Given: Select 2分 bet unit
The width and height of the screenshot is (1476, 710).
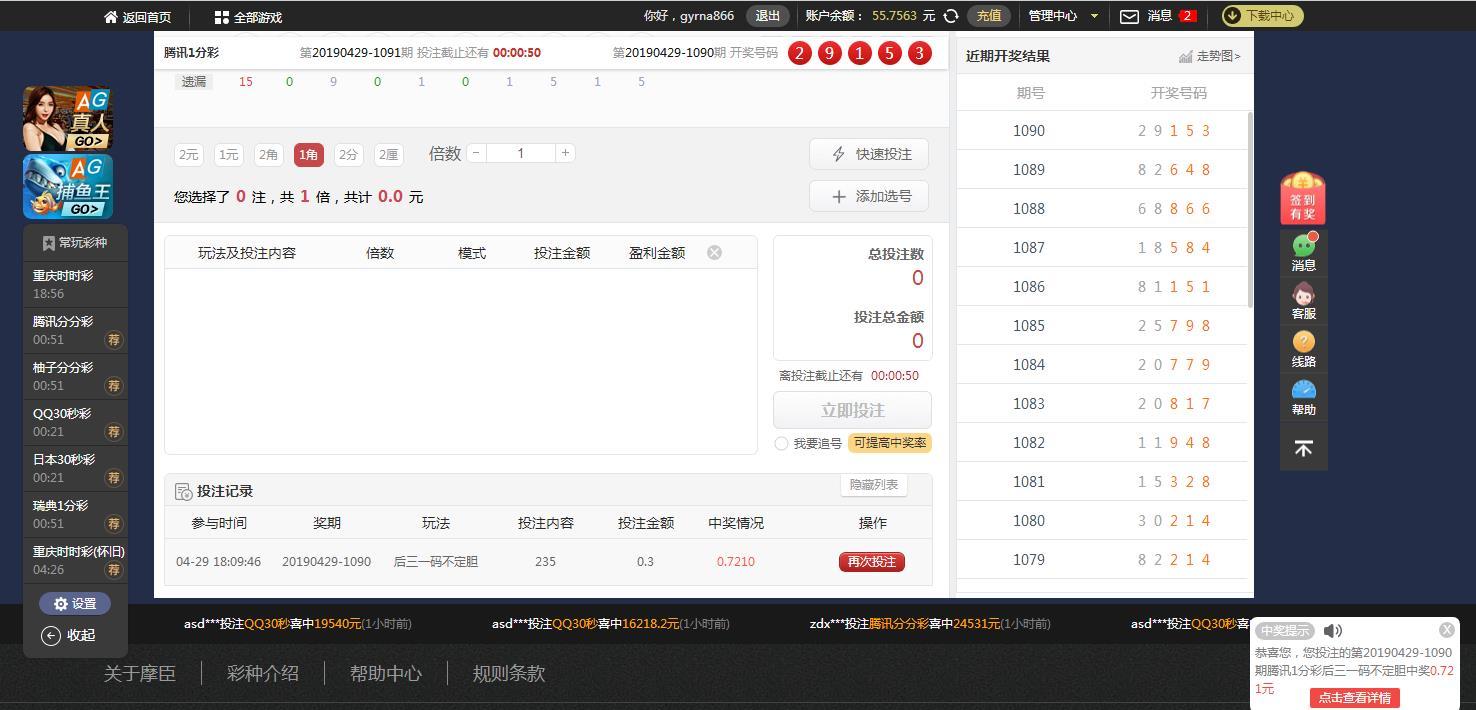Looking at the screenshot, I should coord(348,155).
